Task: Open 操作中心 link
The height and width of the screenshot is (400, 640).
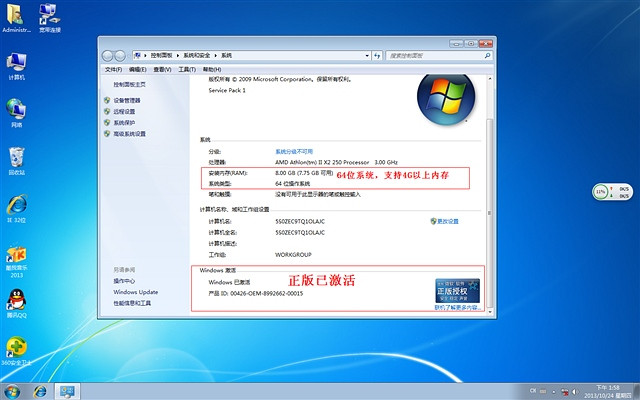Action: click(x=124, y=281)
